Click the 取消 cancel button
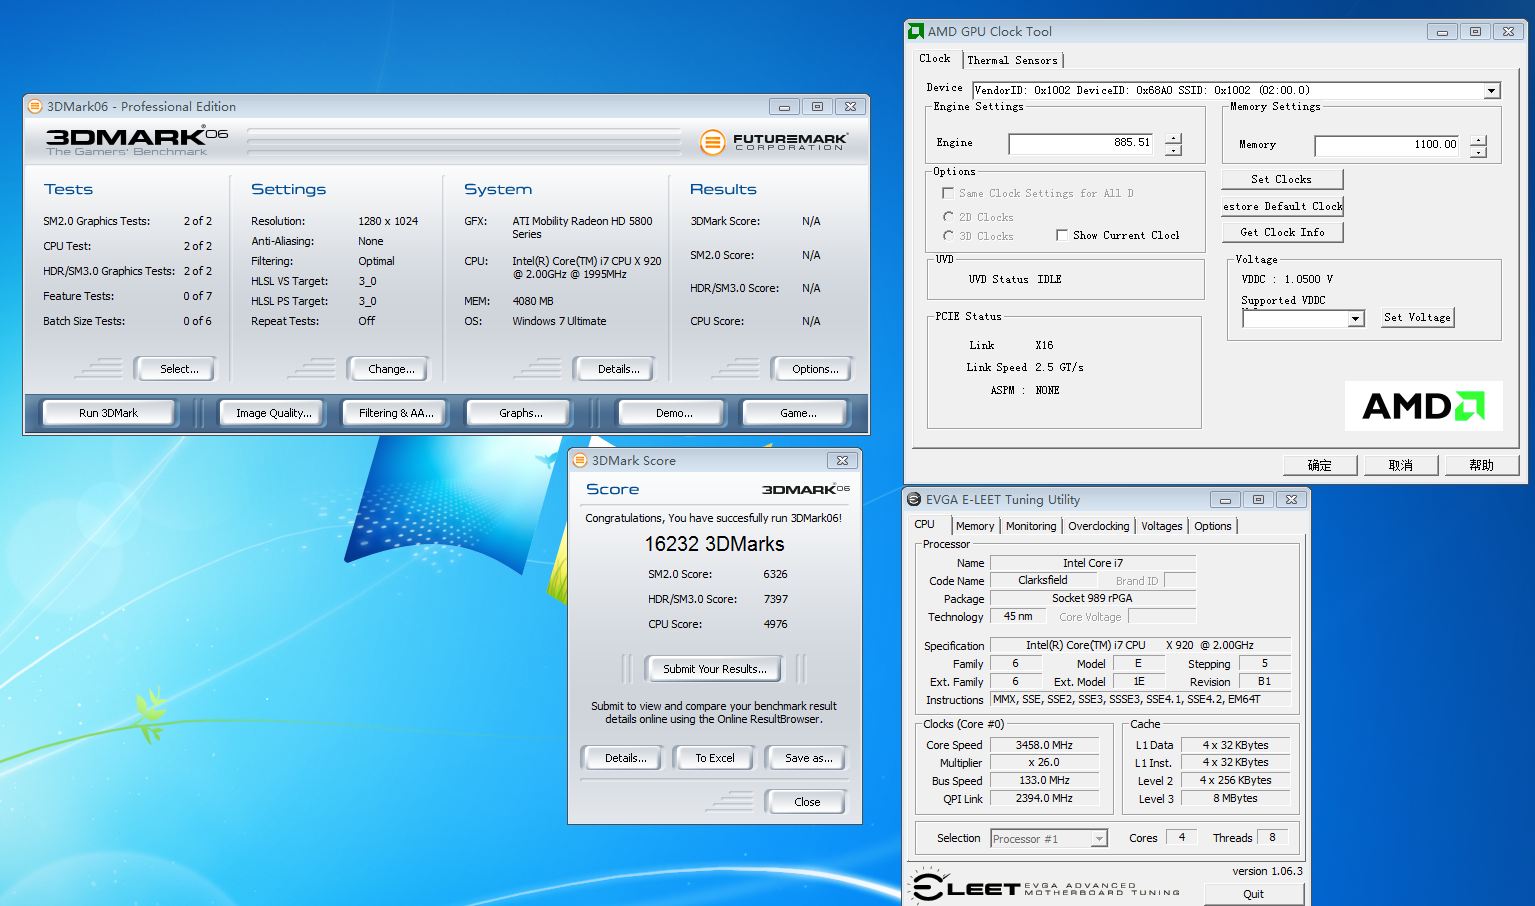 coord(1401,465)
